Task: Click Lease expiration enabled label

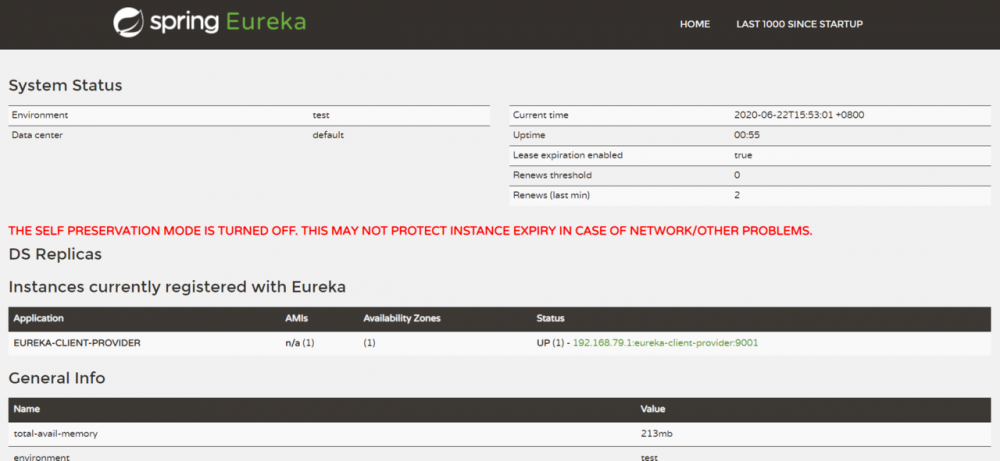Action: click(x=568, y=155)
